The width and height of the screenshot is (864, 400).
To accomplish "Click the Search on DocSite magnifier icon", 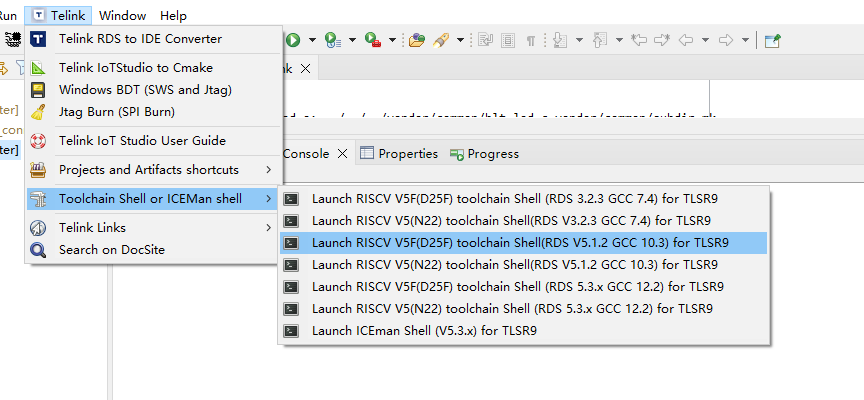I will click(38, 250).
